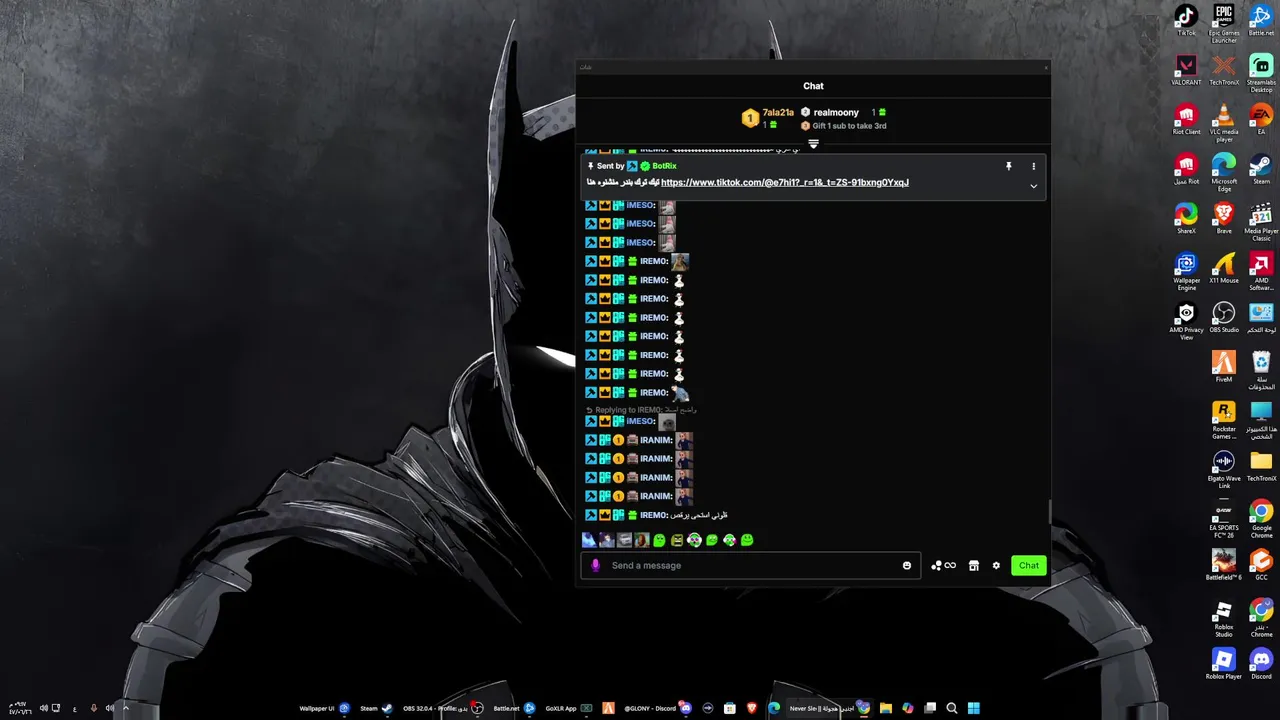Image resolution: width=1280 pixels, height=720 pixels.
Task: Launch the Epic Games Launcher shortcut
Action: [x=1224, y=24]
